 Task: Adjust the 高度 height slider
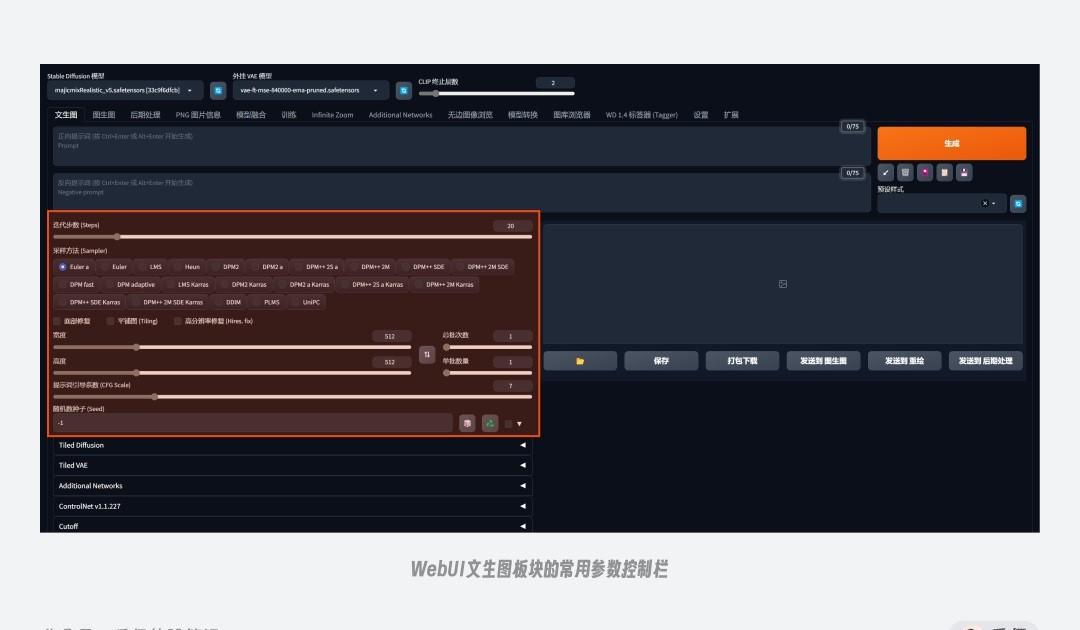232,372
